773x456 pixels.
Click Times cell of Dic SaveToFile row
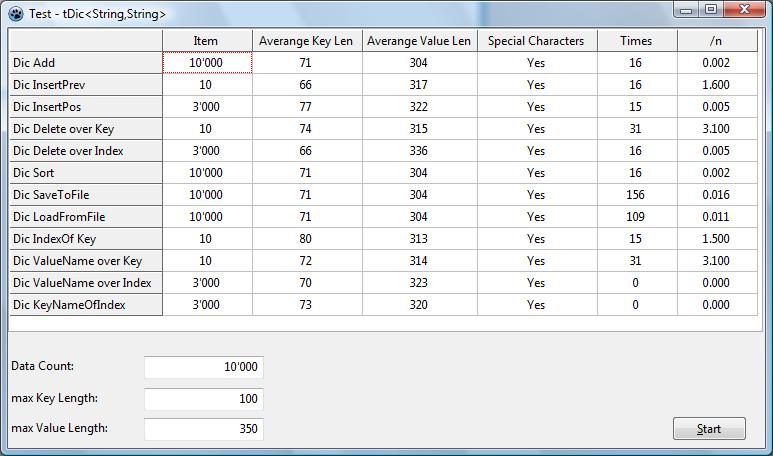635,195
